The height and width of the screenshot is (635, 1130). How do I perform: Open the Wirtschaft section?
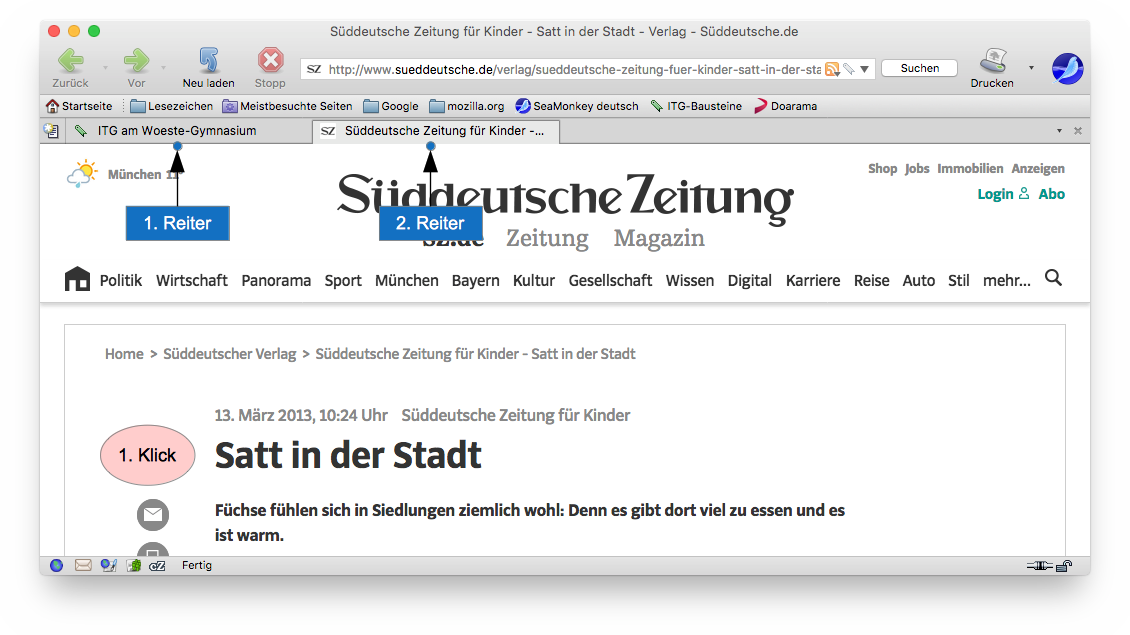tap(192, 280)
